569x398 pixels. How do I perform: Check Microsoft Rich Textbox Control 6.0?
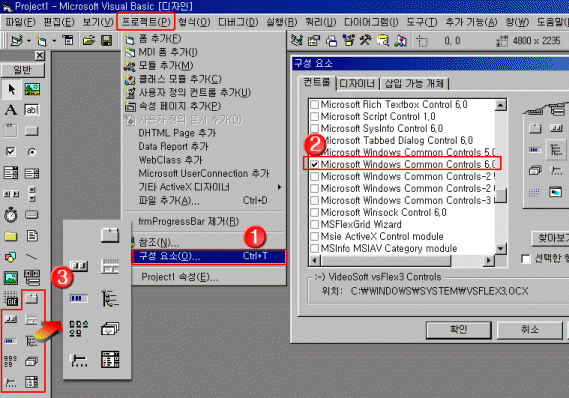(315, 104)
